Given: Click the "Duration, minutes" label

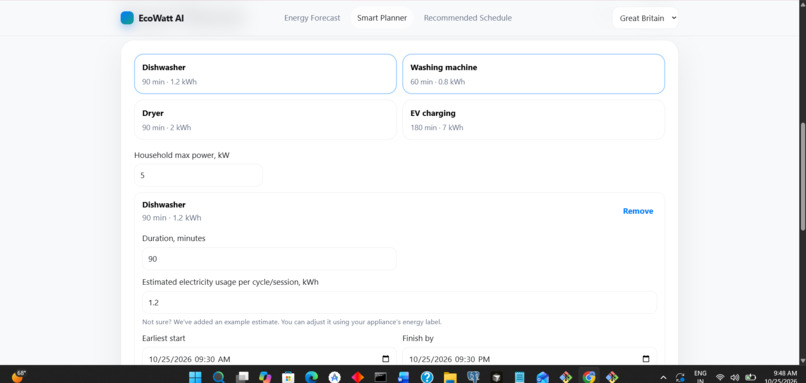Looking at the screenshot, I should coord(174,238).
